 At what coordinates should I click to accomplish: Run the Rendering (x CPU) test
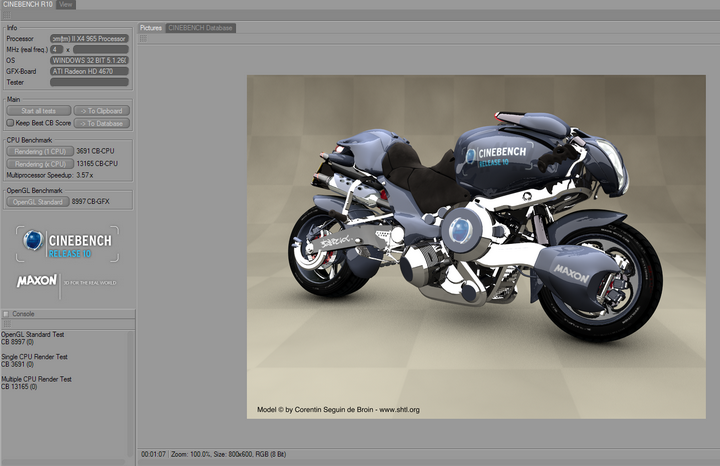(40, 164)
